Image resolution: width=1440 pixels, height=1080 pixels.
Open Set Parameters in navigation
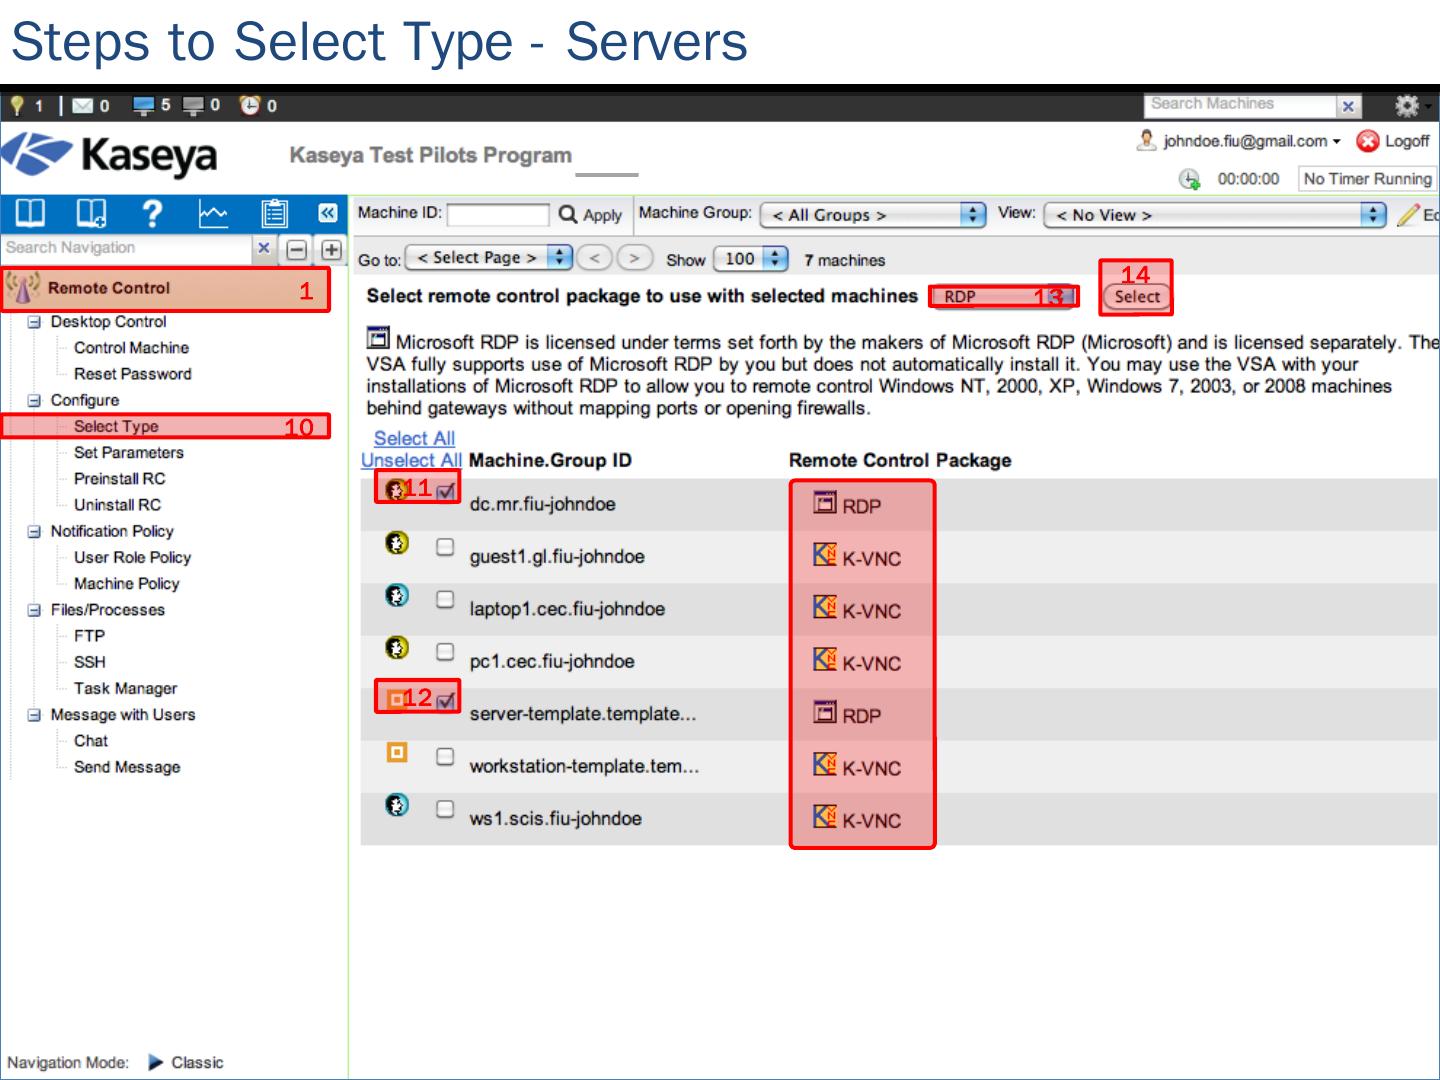coord(128,452)
